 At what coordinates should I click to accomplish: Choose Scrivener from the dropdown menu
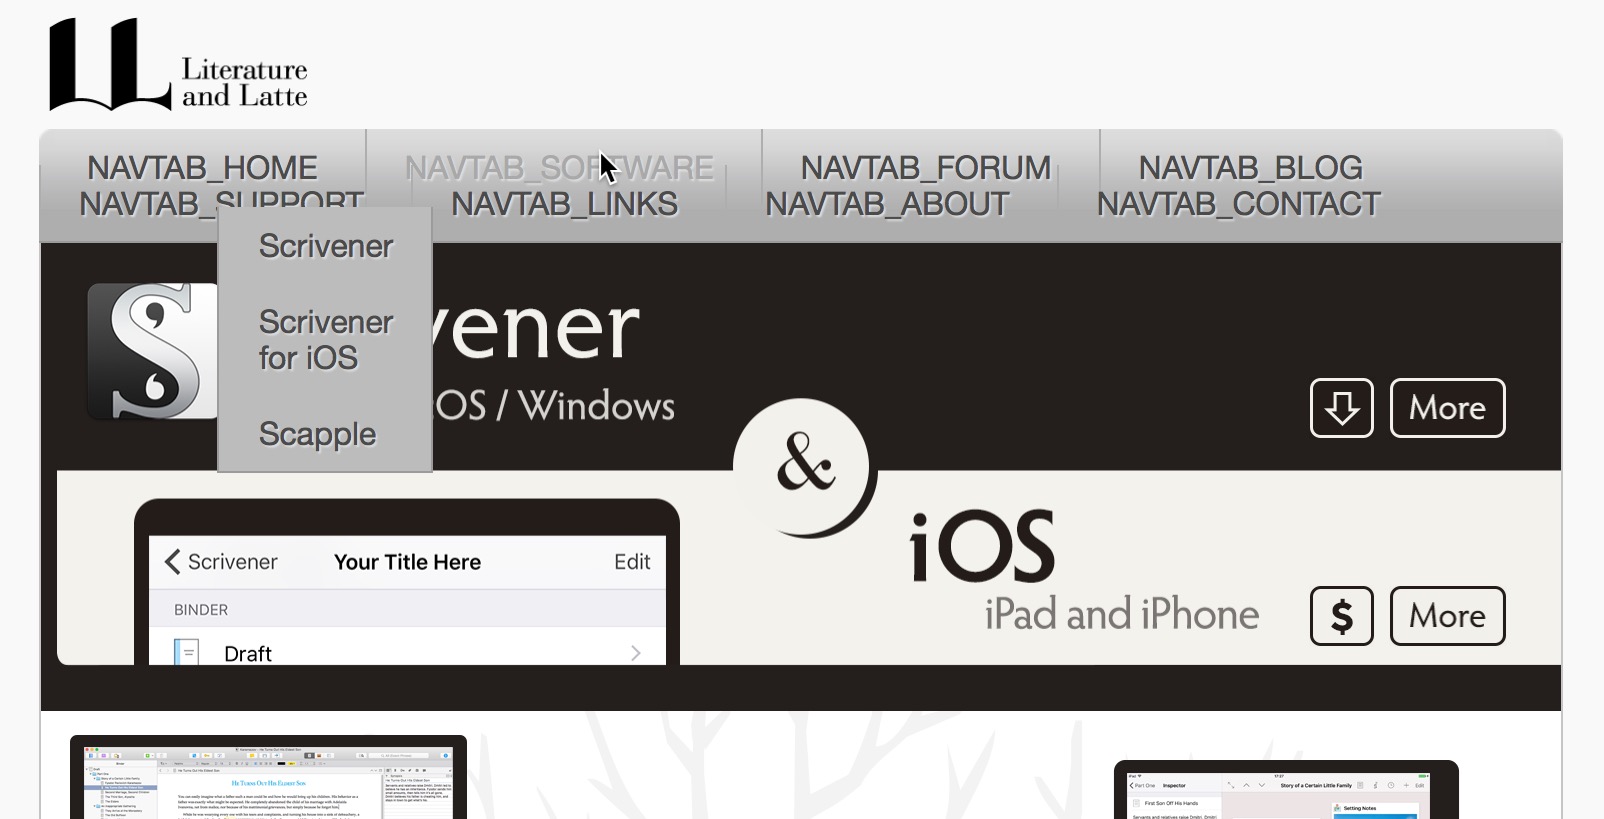pos(326,246)
